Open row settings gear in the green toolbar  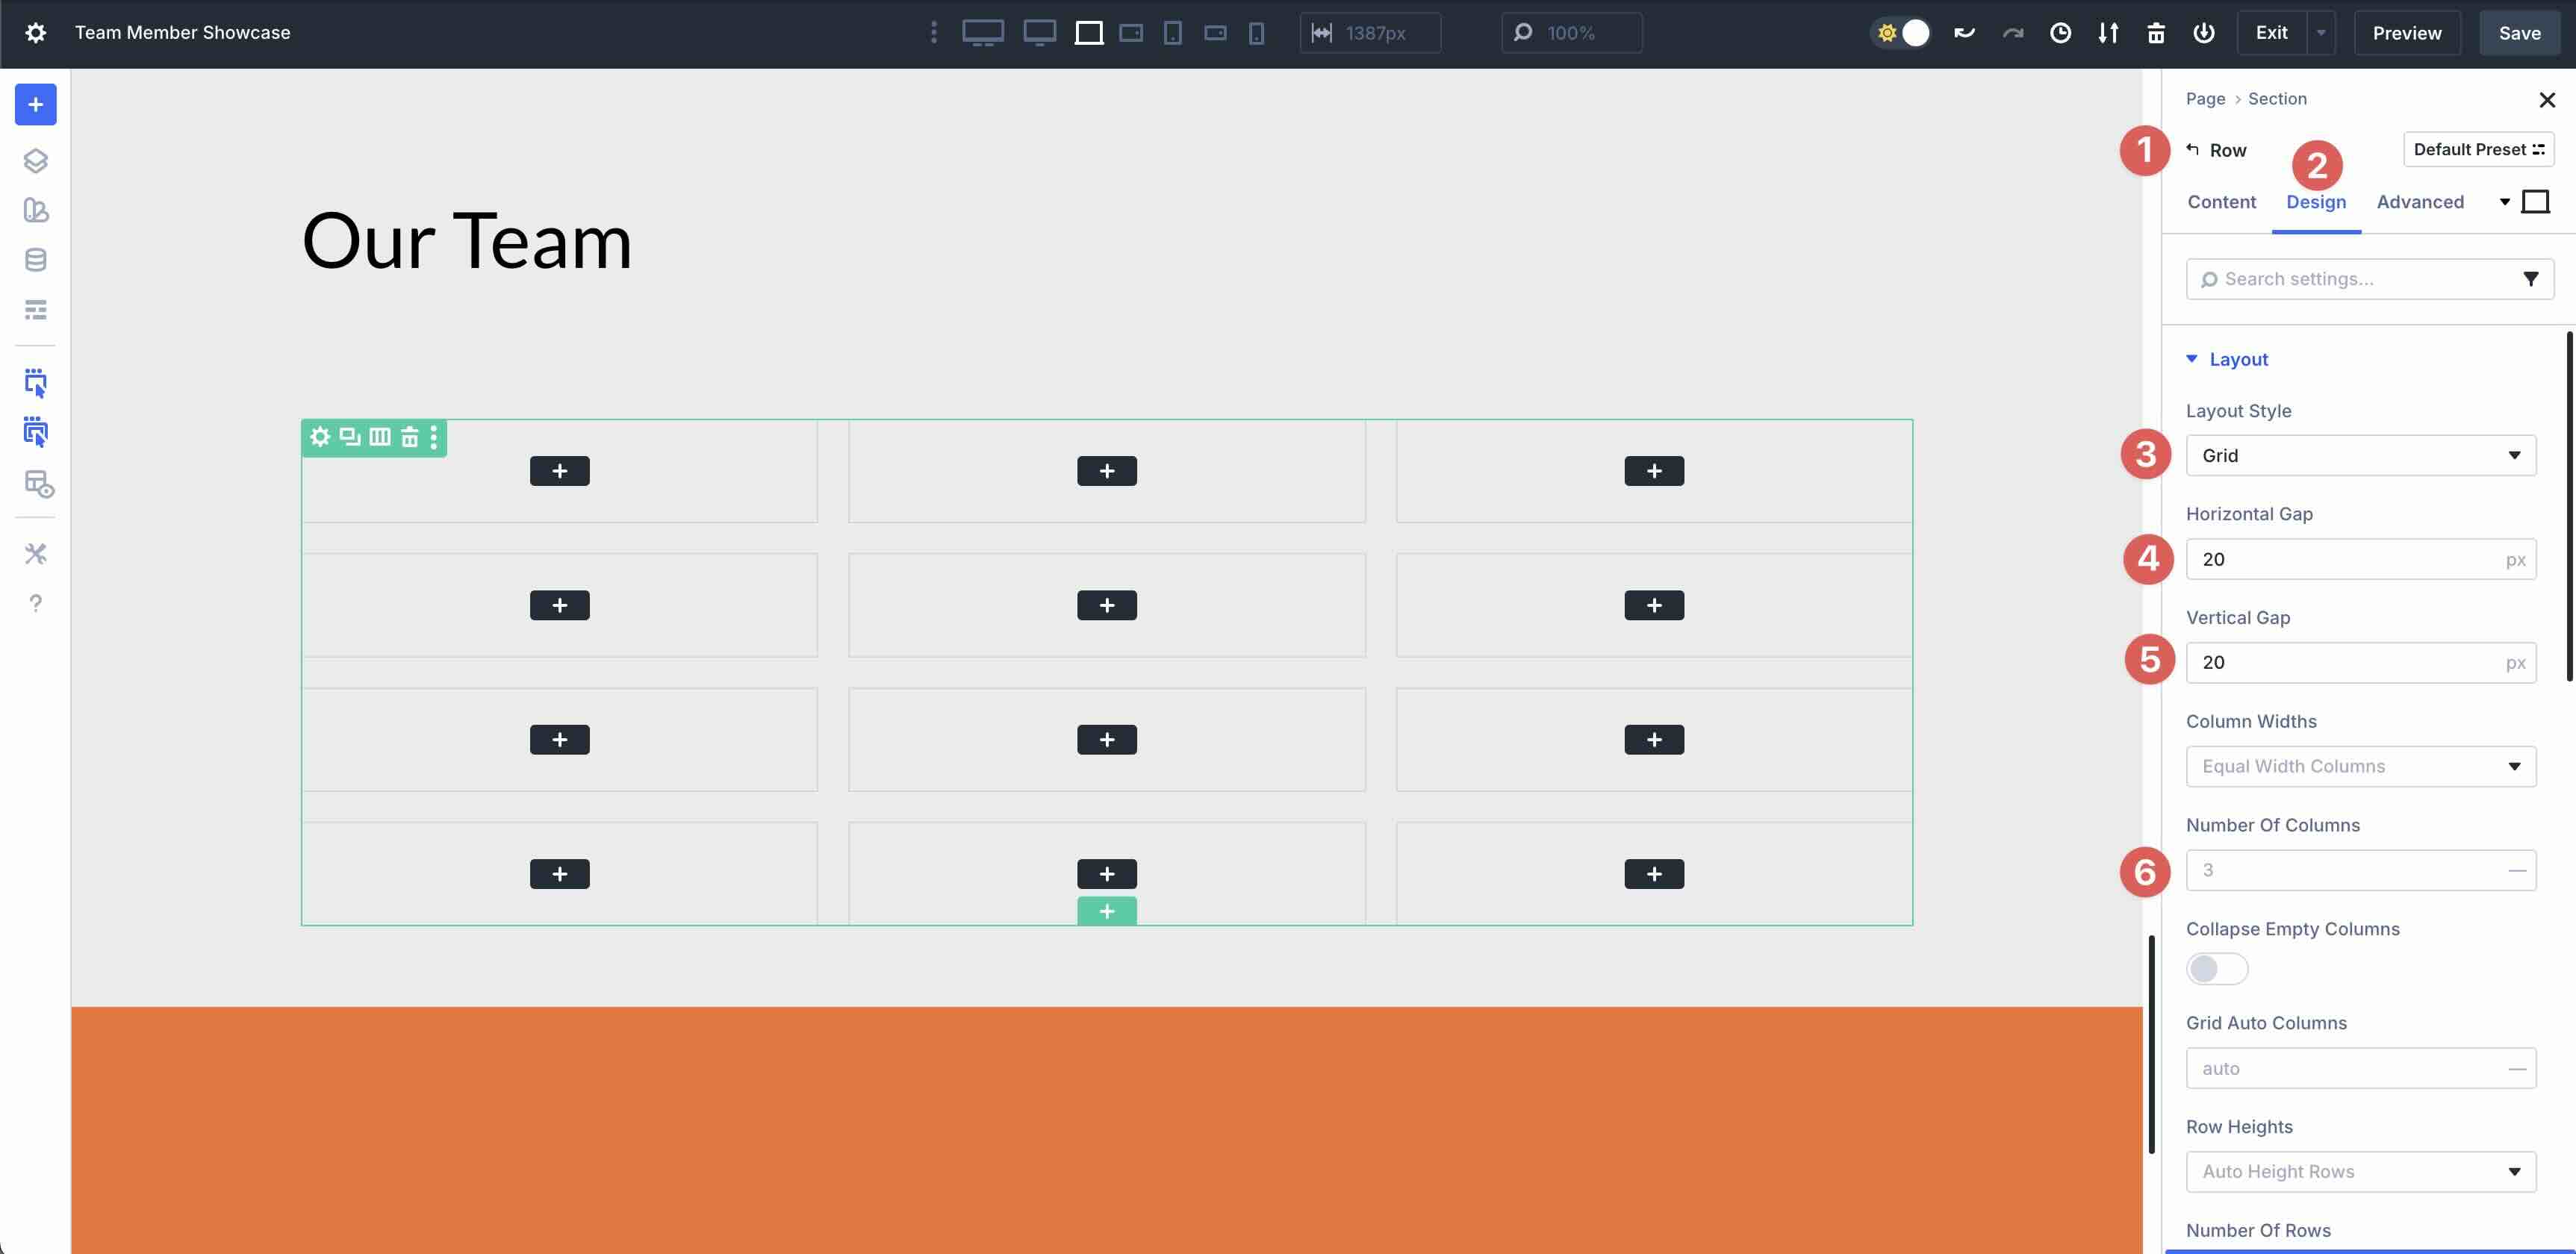click(x=320, y=437)
